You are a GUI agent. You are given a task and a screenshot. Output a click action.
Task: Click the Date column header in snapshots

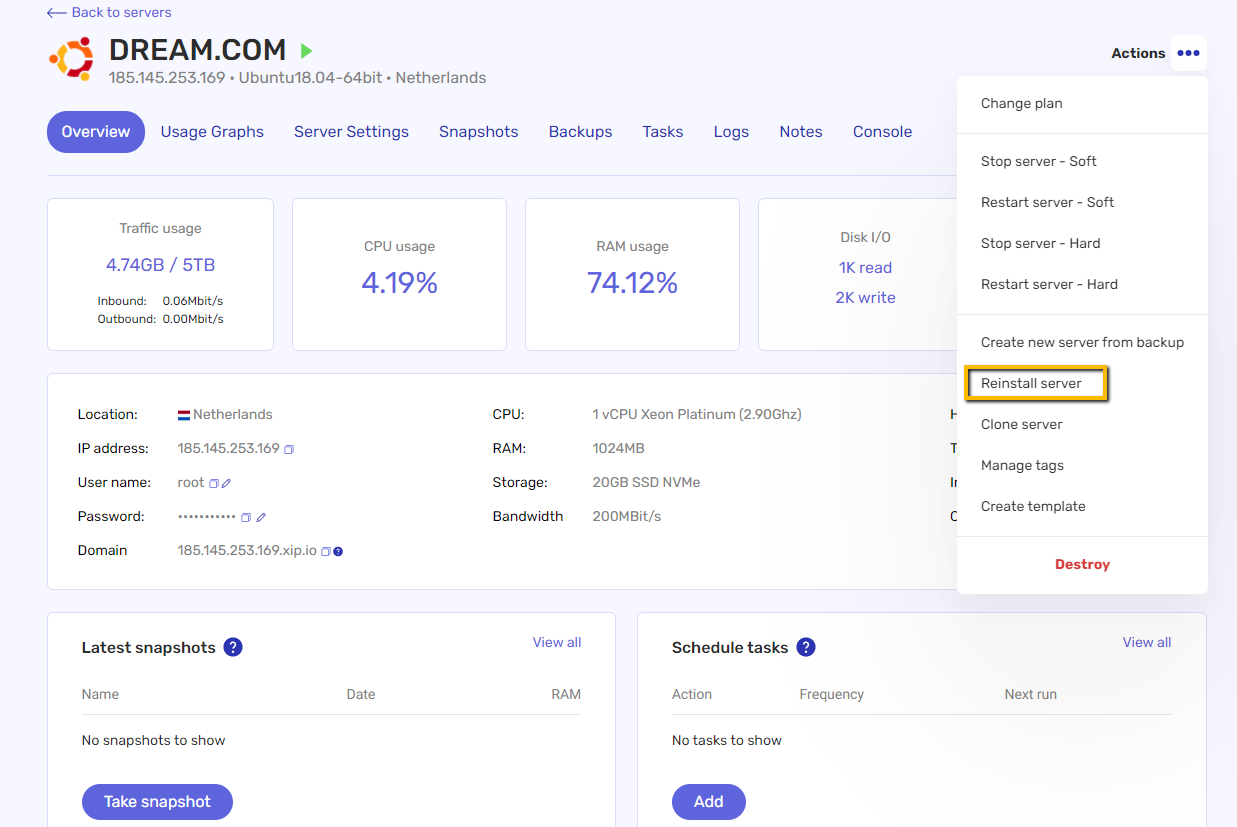[361, 694]
